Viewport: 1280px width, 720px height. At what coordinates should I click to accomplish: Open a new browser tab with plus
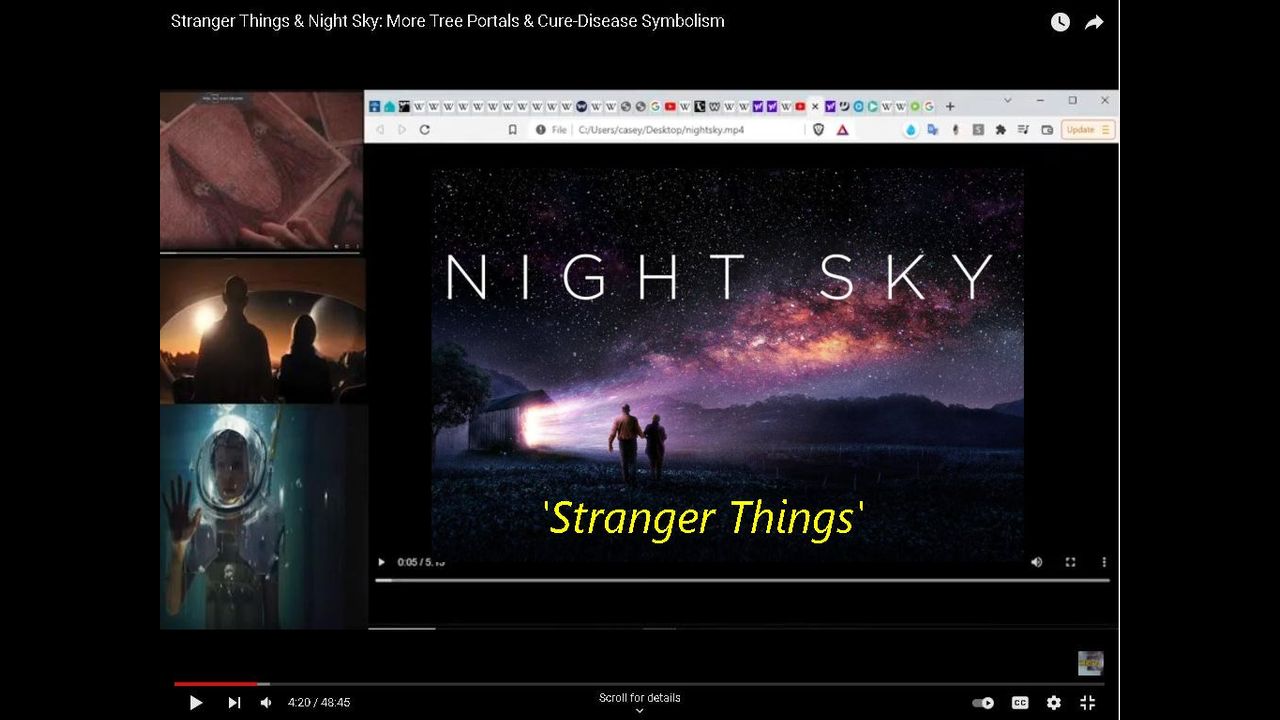[950, 106]
